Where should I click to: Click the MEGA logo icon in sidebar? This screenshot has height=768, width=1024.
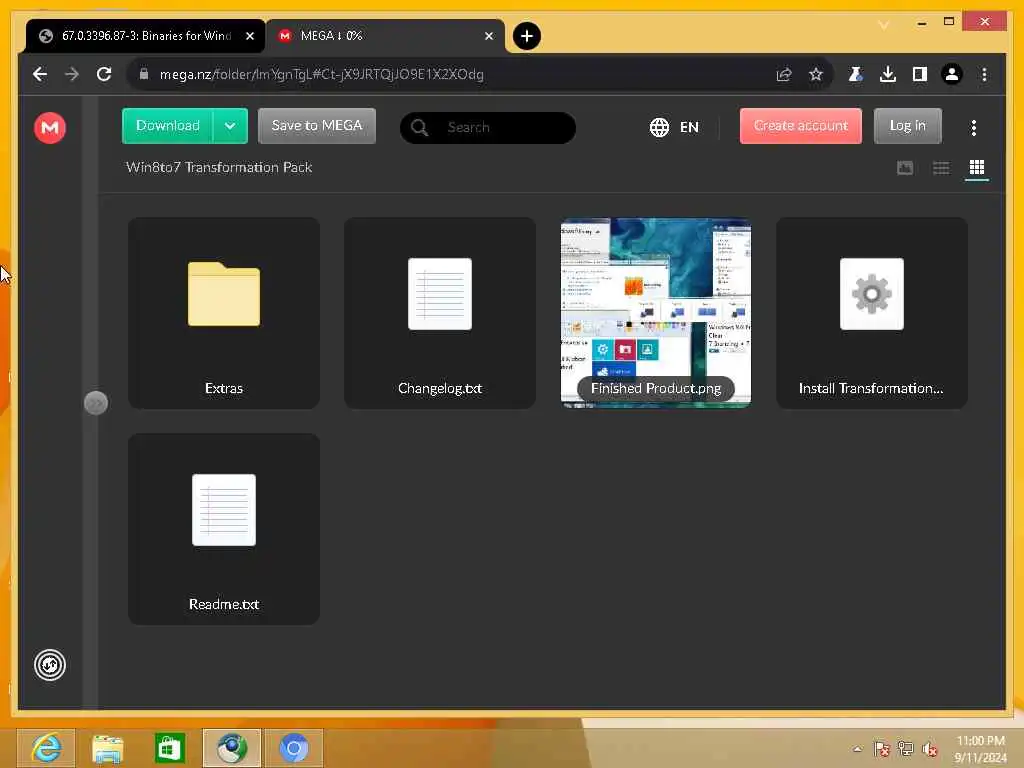[50, 127]
